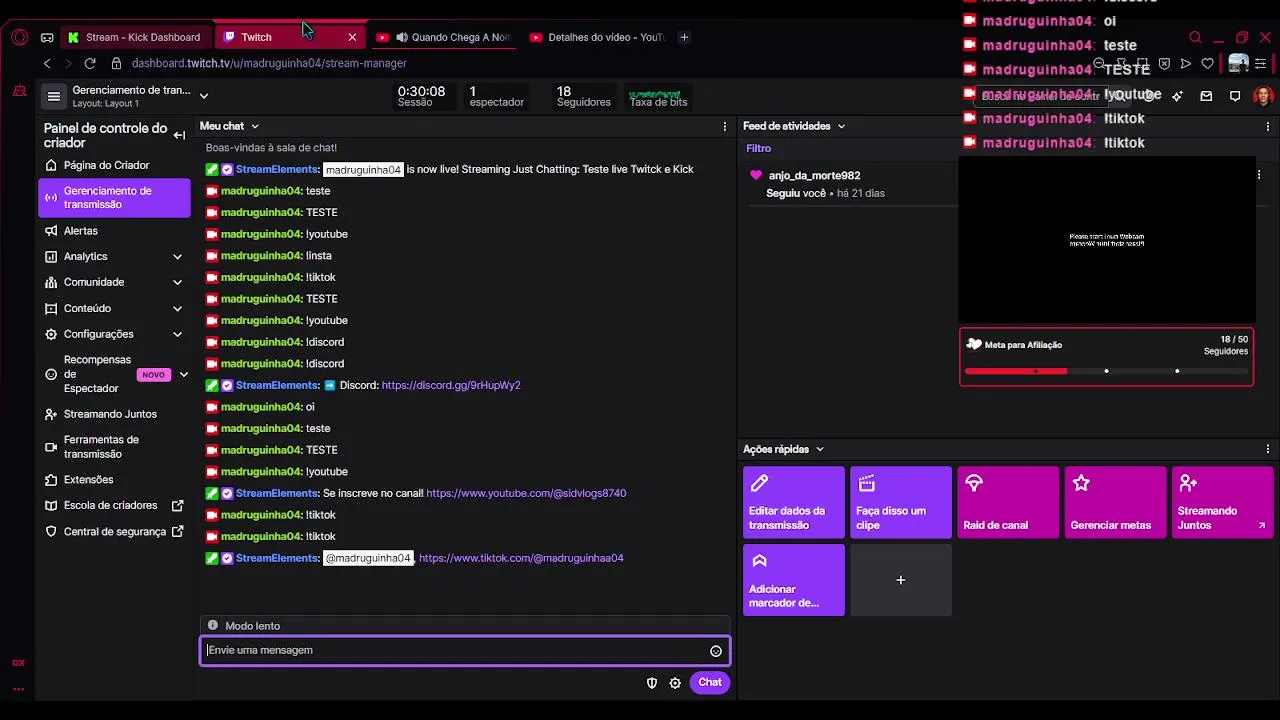
Task: Open Ferramentas de transmissão in sidebar
Action: pyautogui.click(x=114, y=447)
